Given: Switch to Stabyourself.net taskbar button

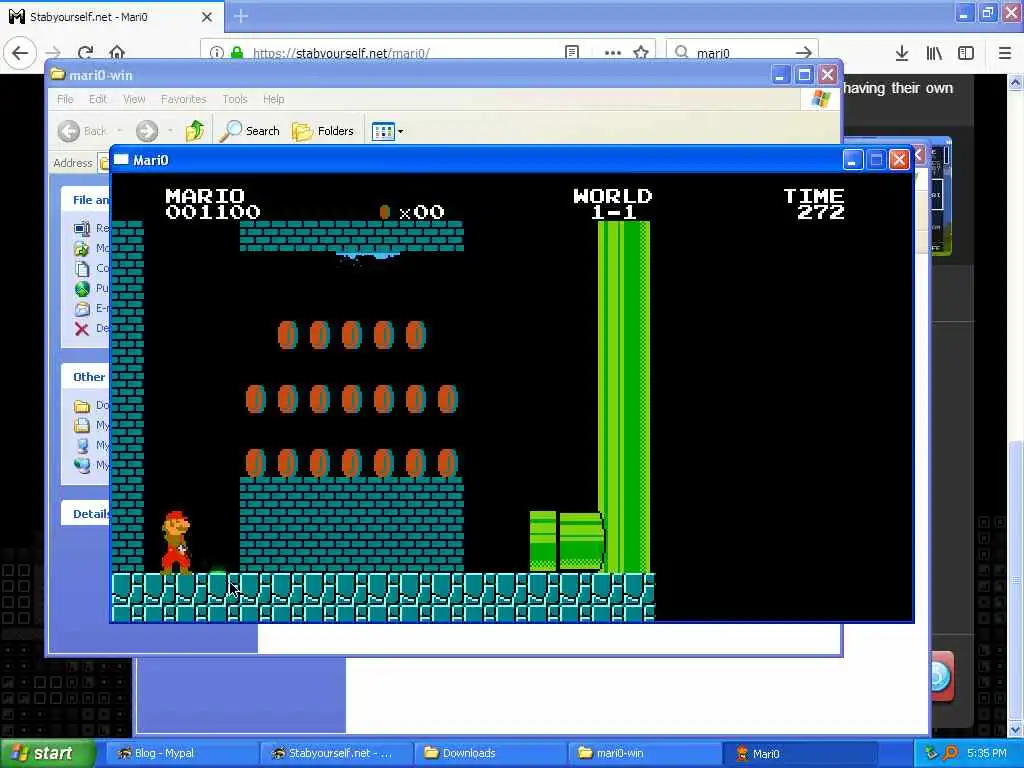Looking at the screenshot, I should (336, 753).
